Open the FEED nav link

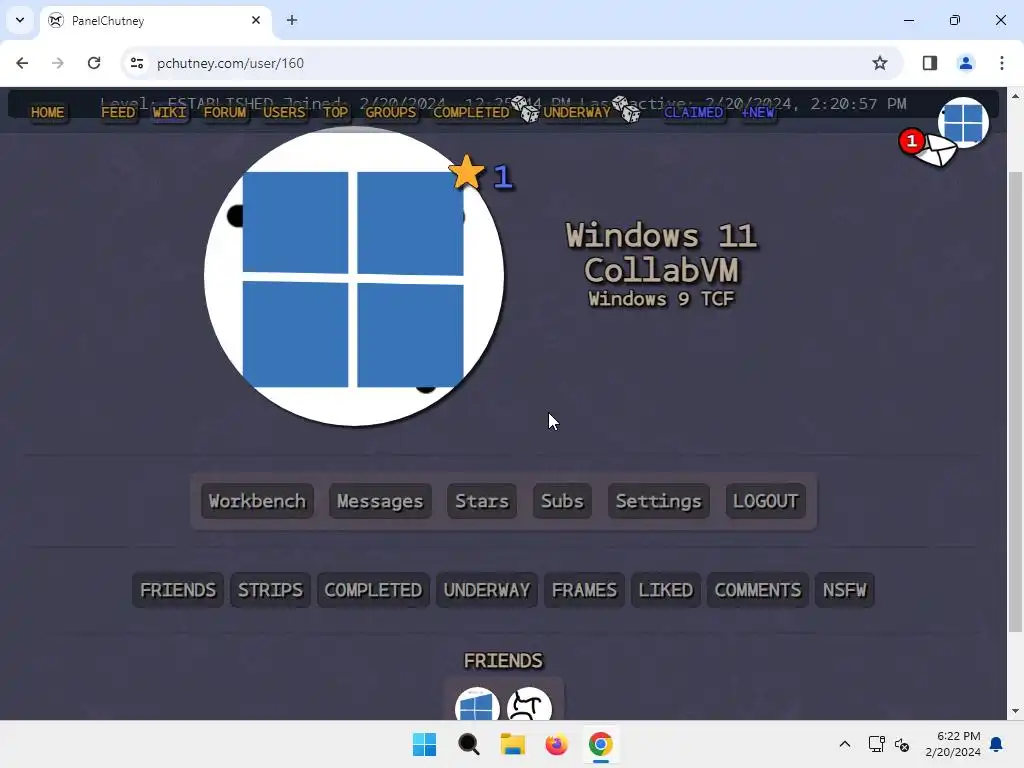click(118, 112)
